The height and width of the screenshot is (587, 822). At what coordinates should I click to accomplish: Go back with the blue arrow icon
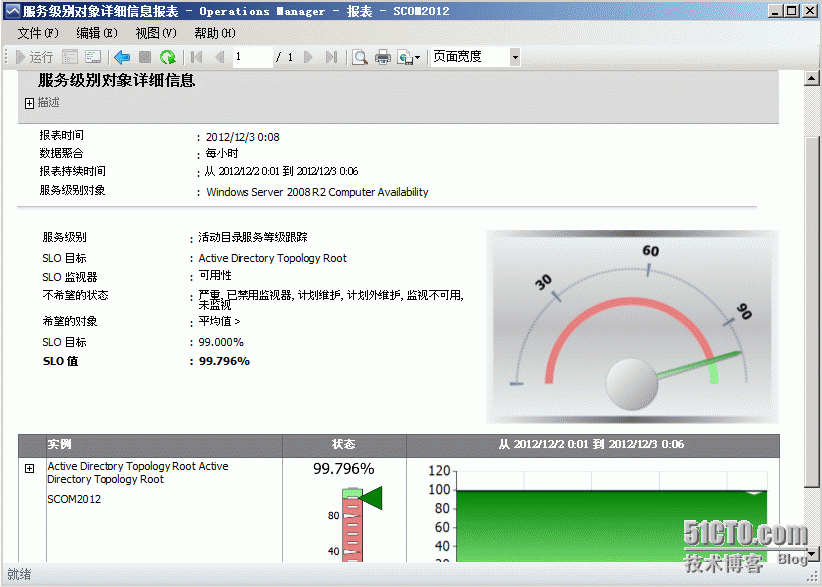122,57
